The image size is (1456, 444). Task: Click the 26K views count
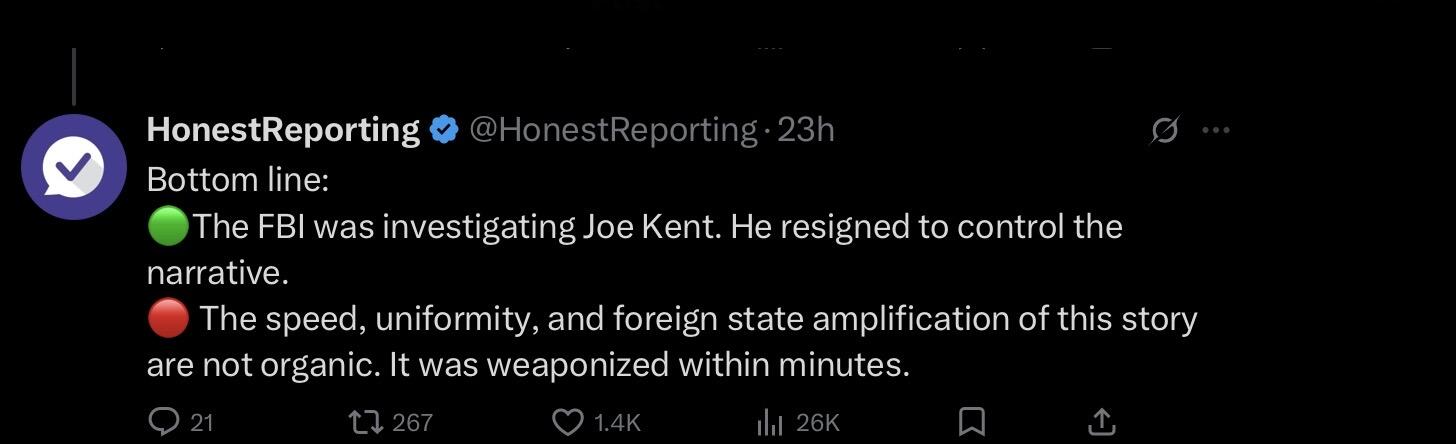coord(818,423)
